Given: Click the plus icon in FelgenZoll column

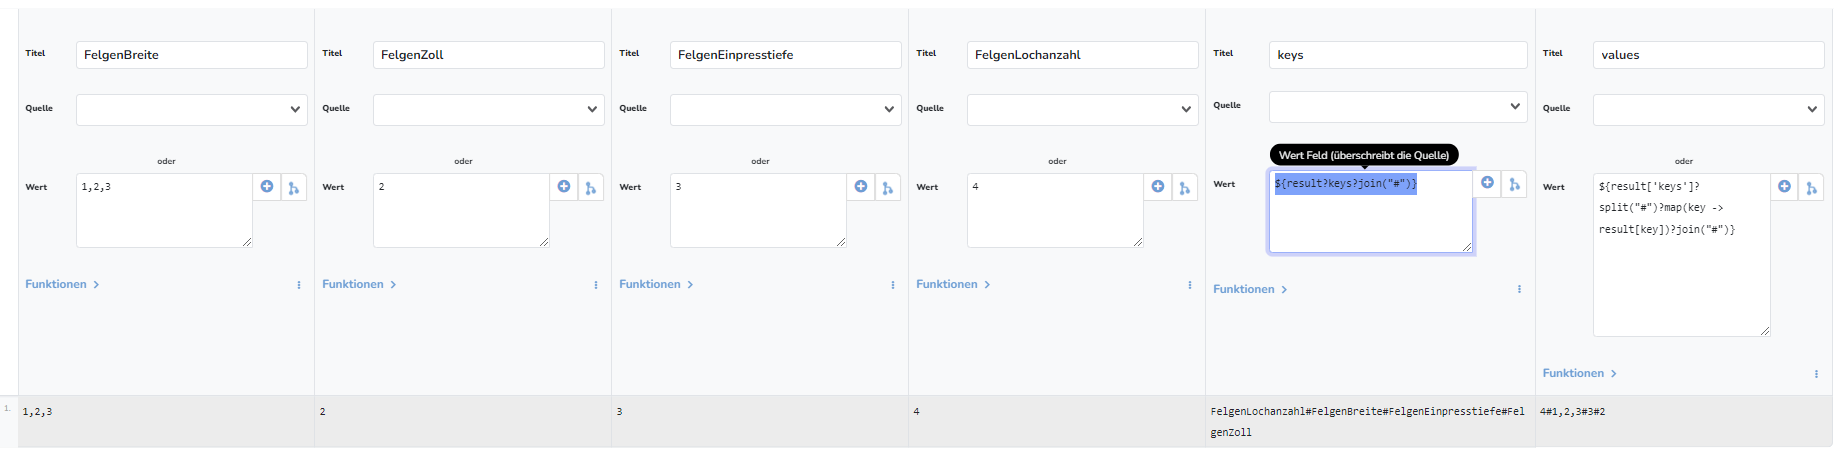Looking at the screenshot, I should [x=564, y=187].
